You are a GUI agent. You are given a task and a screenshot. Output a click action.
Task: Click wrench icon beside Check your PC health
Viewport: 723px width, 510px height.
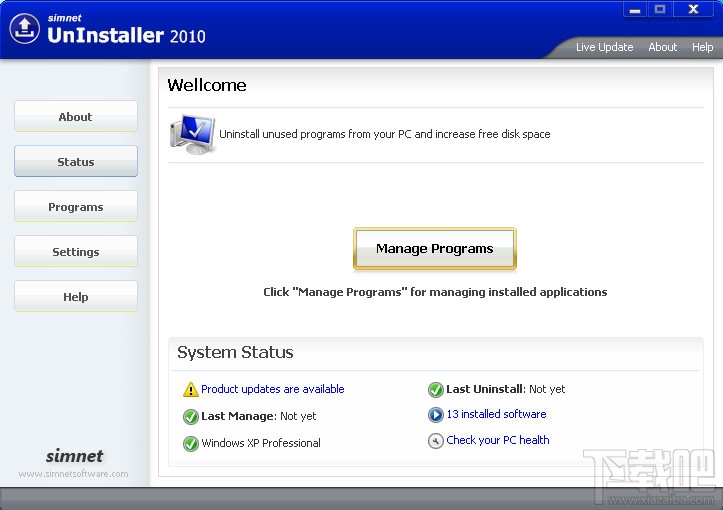[x=436, y=441]
